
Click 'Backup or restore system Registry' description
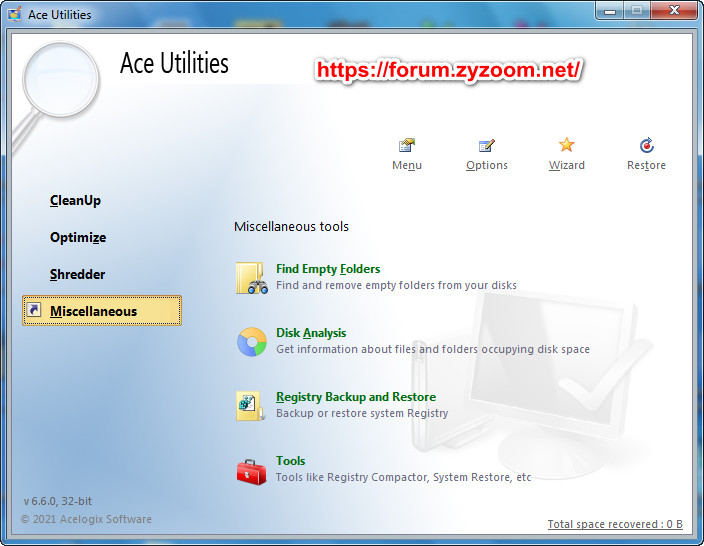(x=362, y=413)
